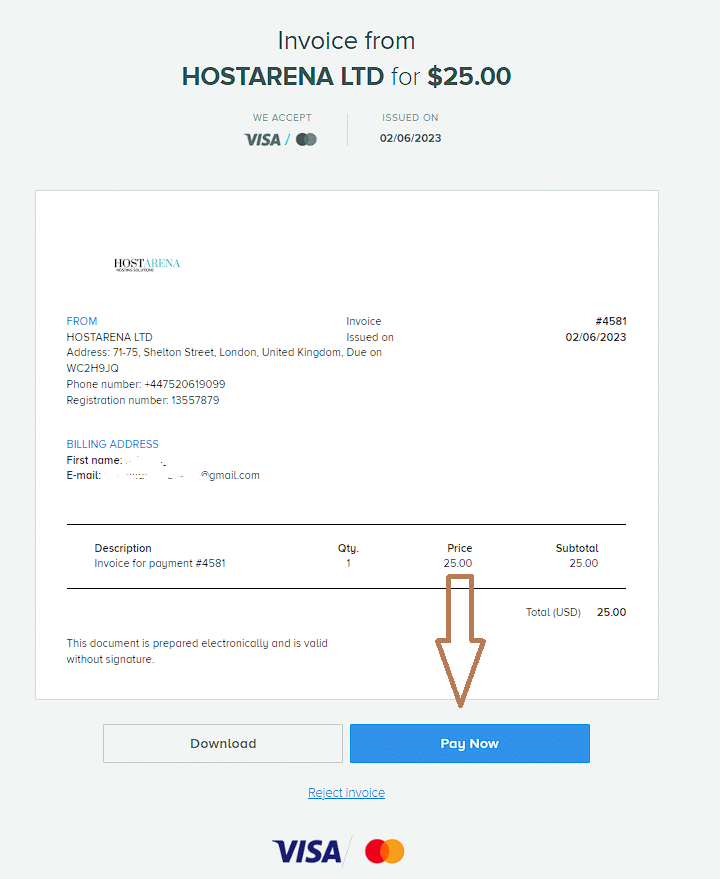Image resolution: width=720 pixels, height=879 pixels.
Task: Click the gray Mastercard icon under We Accept
Action: 306,140
